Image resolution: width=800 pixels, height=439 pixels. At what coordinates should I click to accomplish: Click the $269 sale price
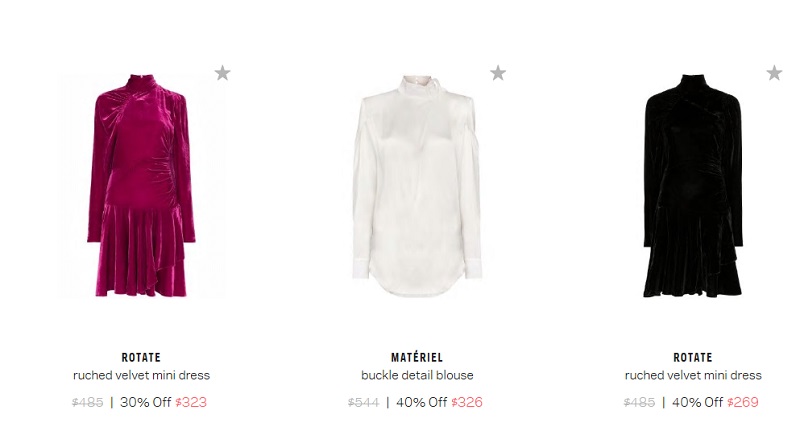tap(743, 402)
